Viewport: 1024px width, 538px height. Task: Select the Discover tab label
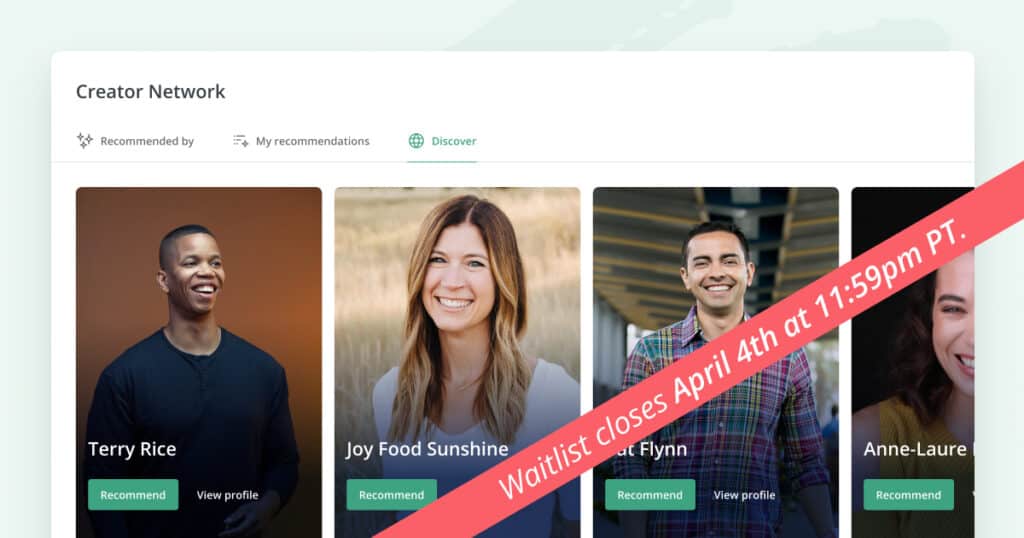[454, 141]
